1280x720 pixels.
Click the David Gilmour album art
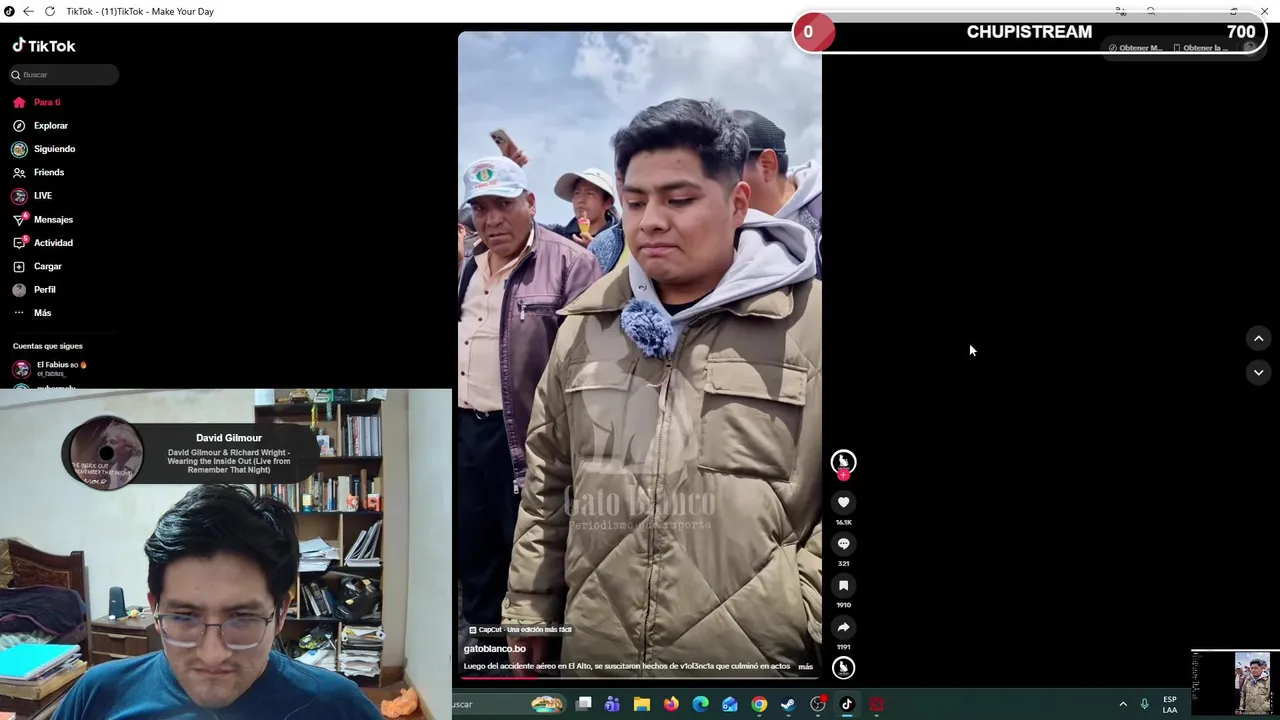pyautogui.click(x=104, y=453)
